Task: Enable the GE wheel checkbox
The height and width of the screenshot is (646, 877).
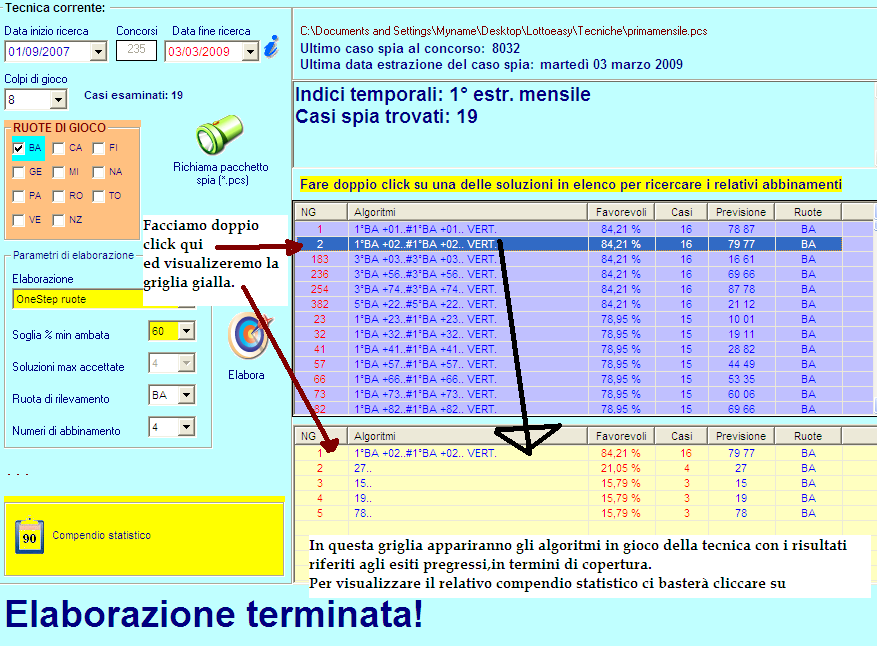Action: point(18,172)
